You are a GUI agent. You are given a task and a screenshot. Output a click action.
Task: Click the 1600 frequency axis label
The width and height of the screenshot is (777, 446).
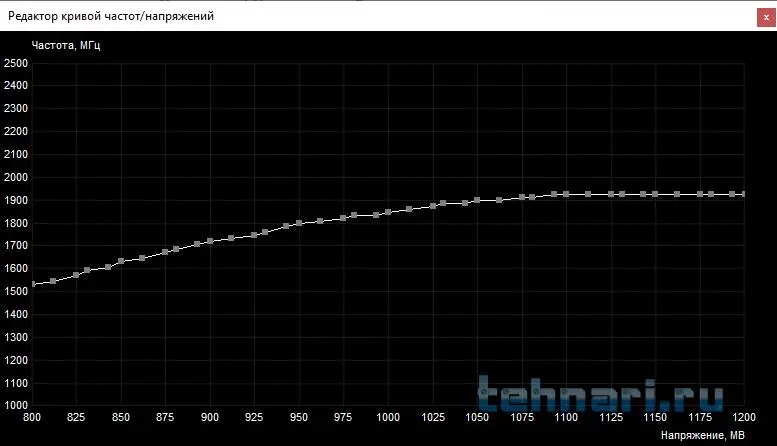pyautogui.click(x=16, y=268)
